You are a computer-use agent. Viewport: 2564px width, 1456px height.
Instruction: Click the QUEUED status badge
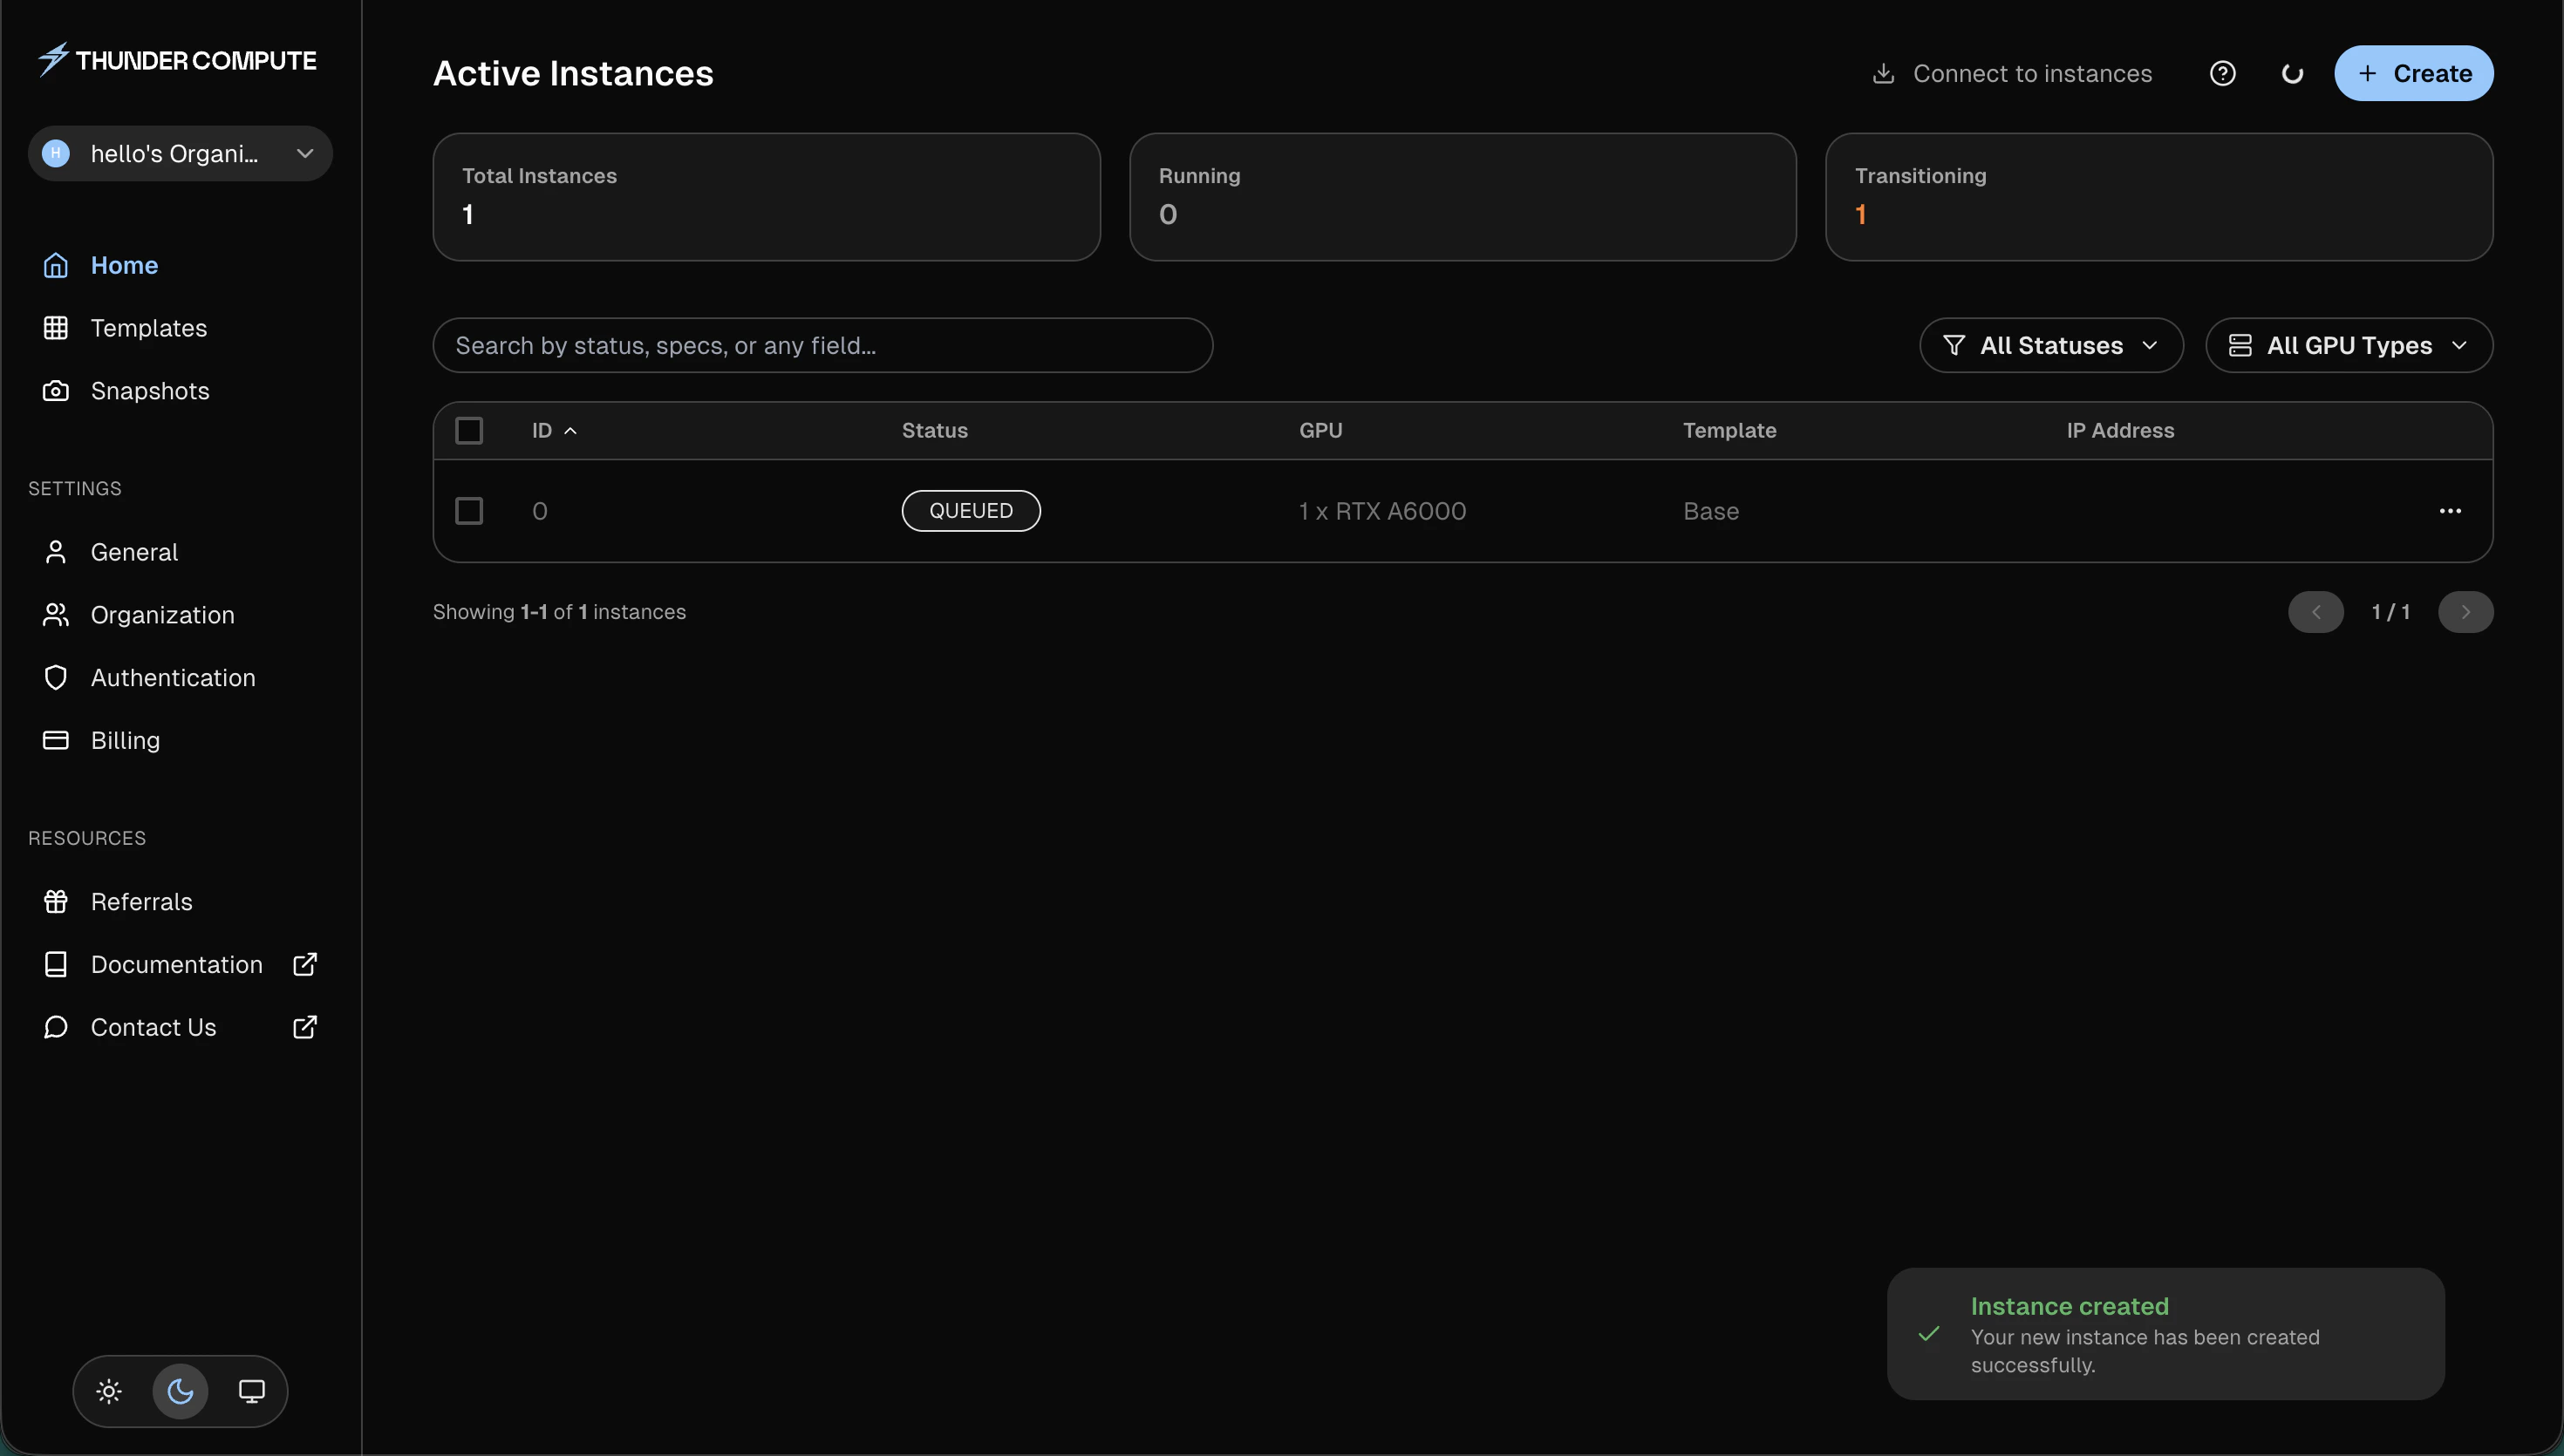[970, 511]
